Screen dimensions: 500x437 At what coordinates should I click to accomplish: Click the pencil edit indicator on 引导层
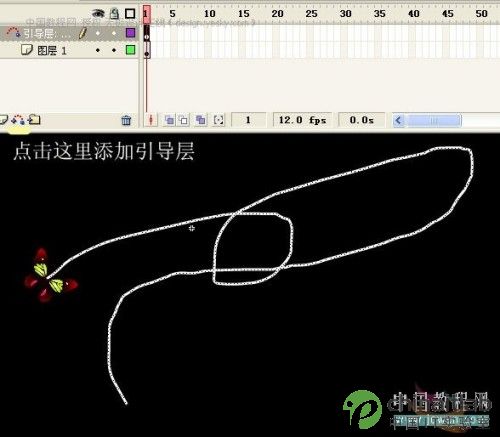click(x=83, y=33)
